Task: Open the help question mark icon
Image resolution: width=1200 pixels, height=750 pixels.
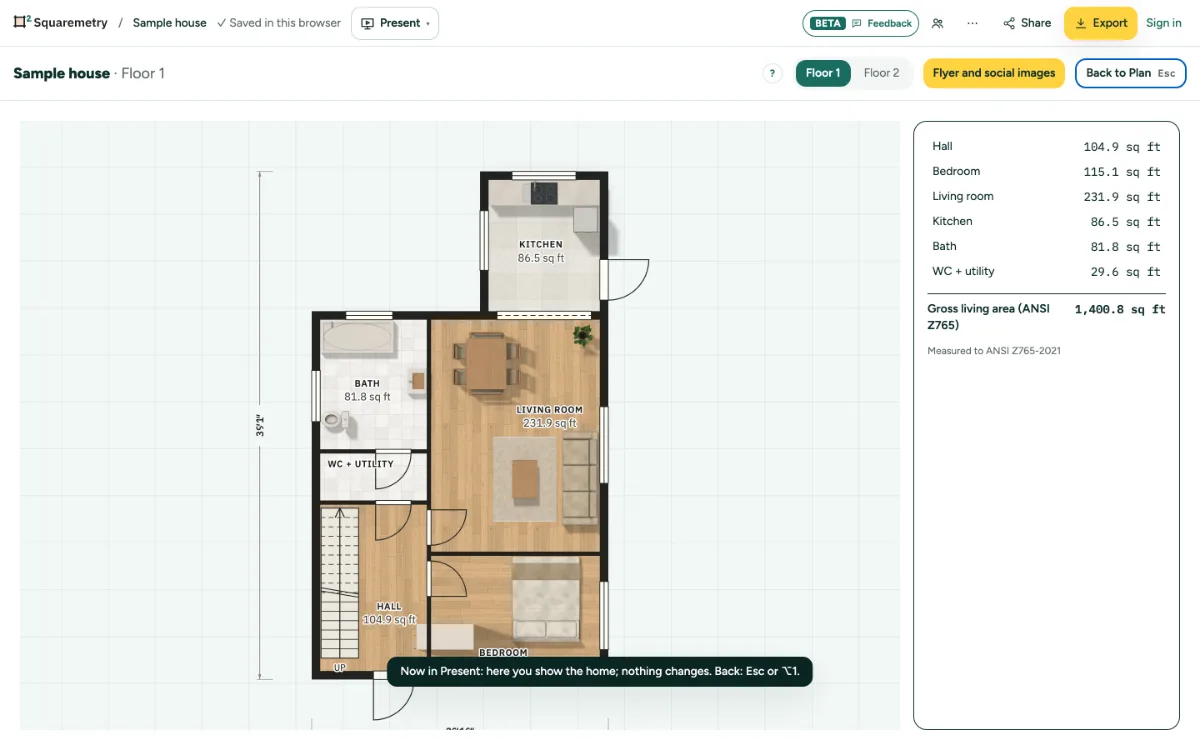Action: tap(772, 73)
